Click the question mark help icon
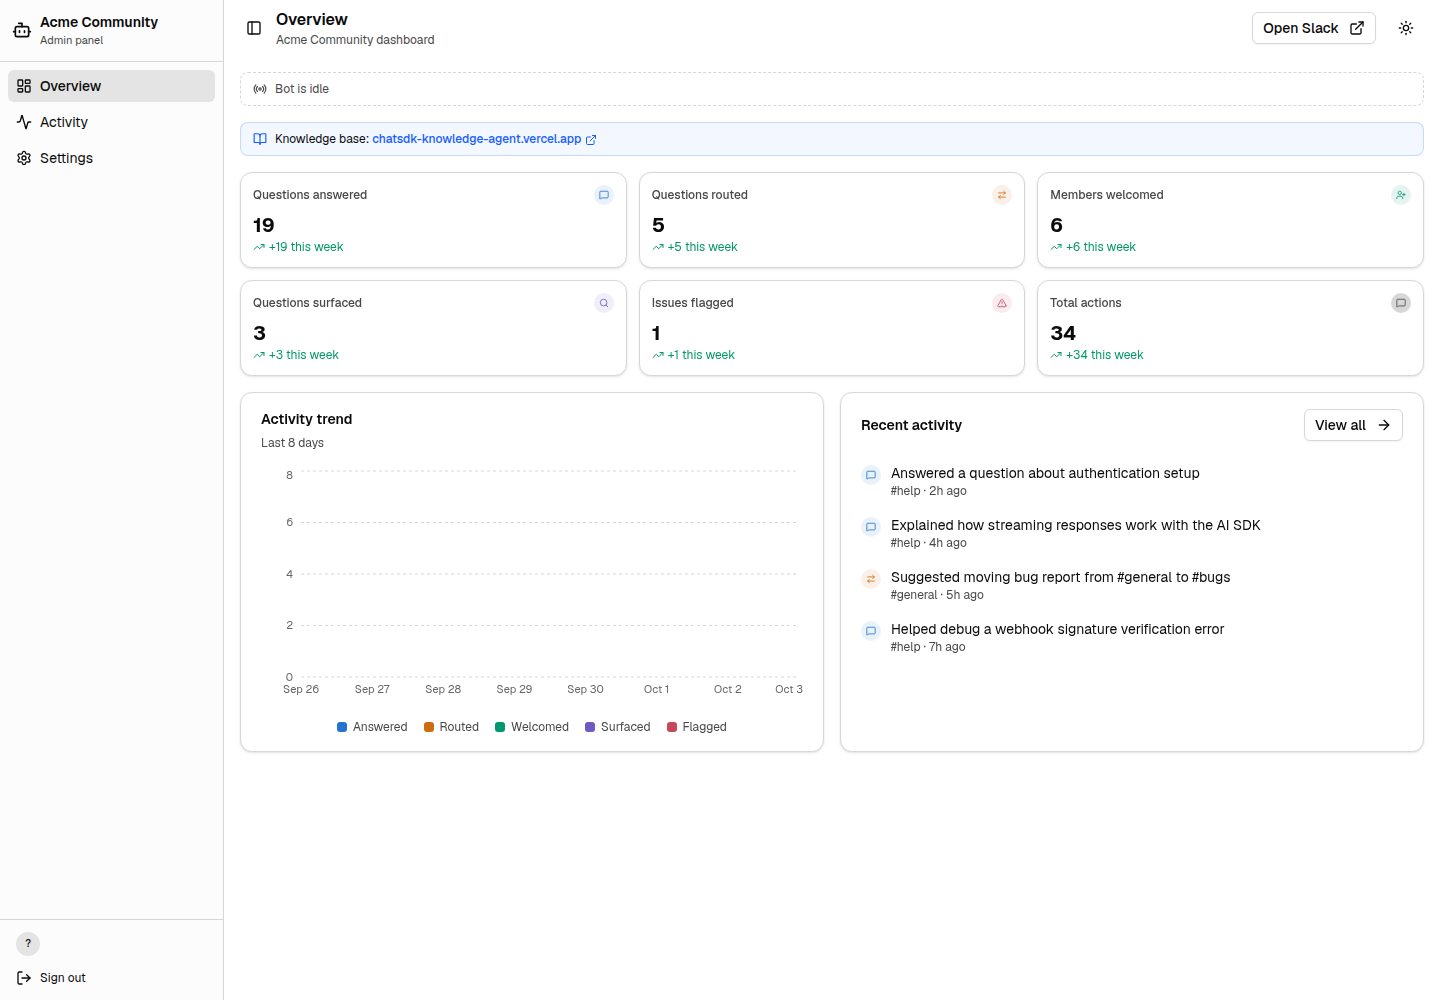This screenshot has height=1000, width=1440. [28, 943]
